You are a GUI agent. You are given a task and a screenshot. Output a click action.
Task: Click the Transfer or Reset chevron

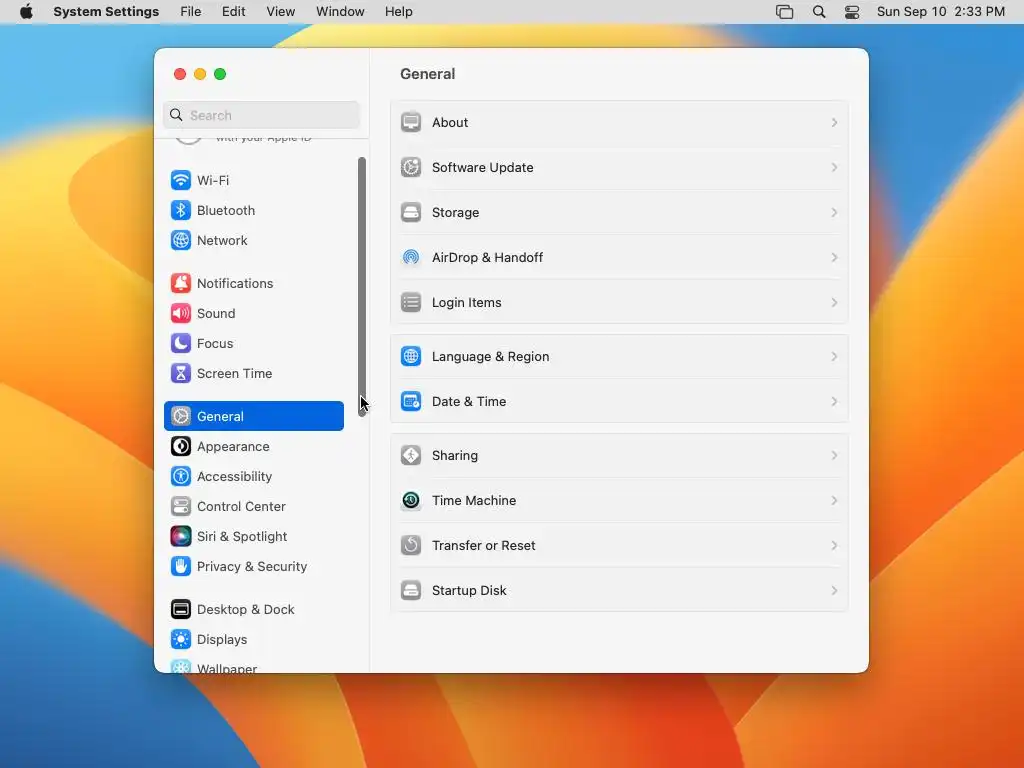(834, 545)
